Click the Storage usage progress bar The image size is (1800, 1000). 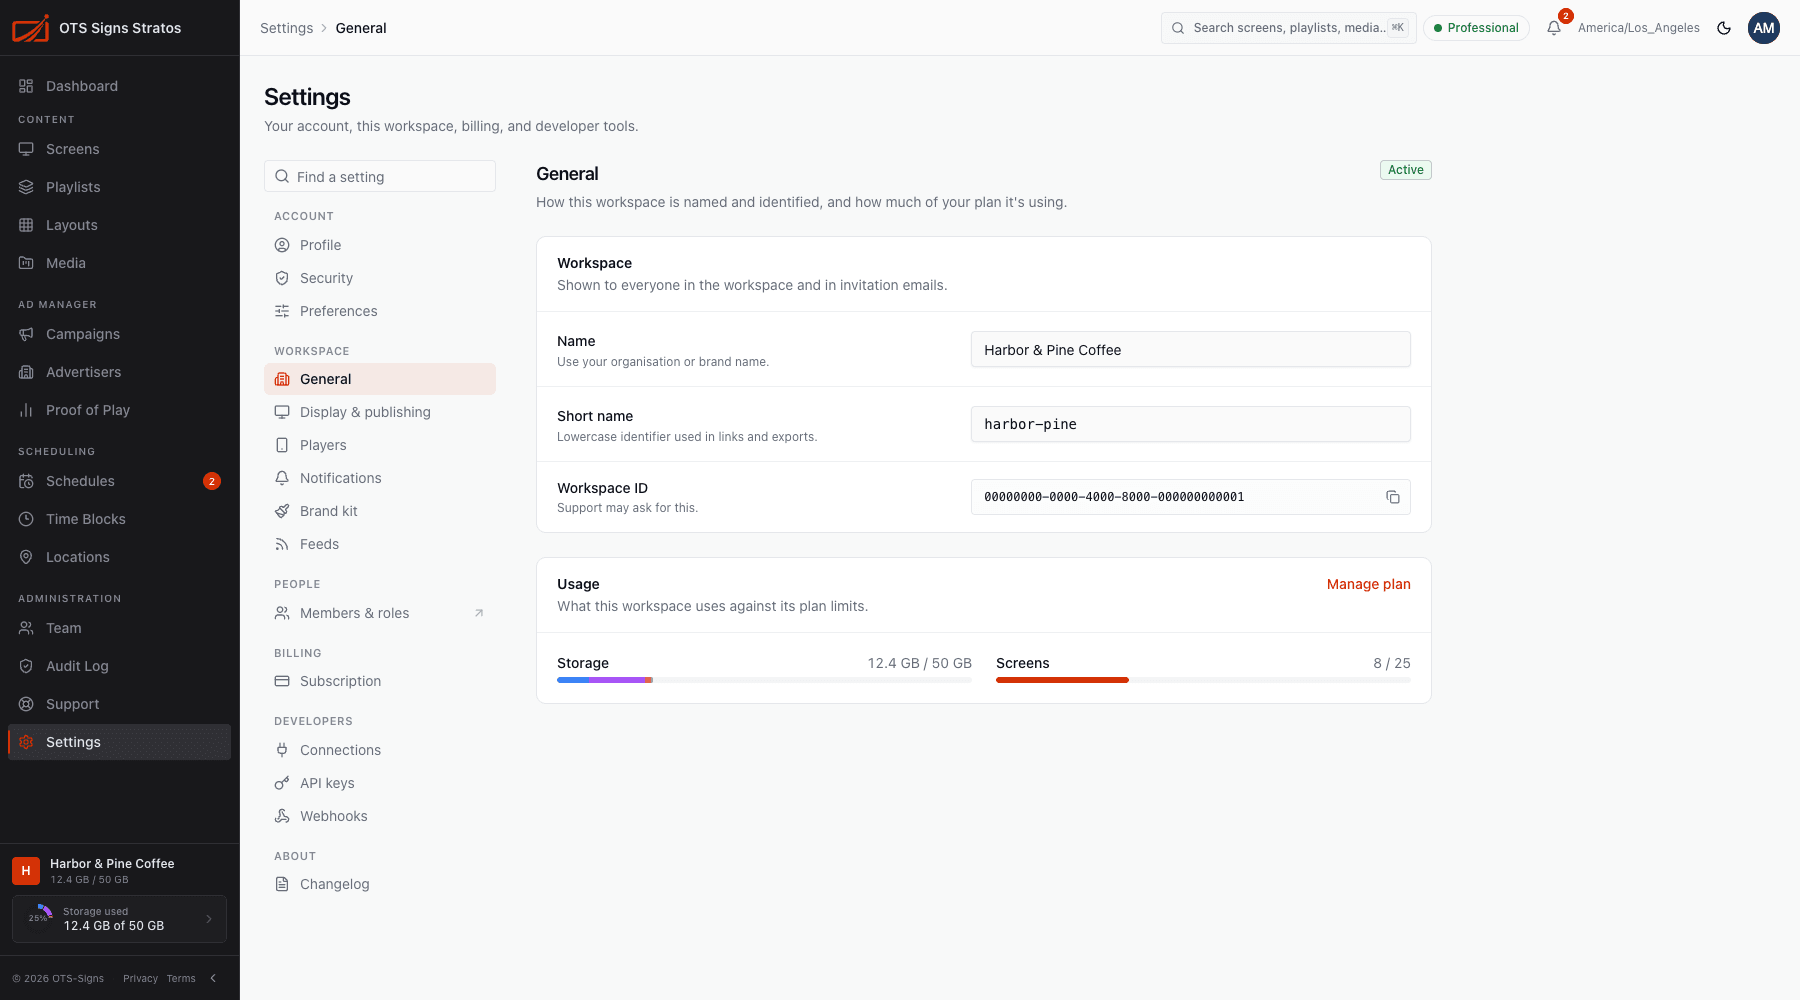pyautogui.click(x=764, y=680)
